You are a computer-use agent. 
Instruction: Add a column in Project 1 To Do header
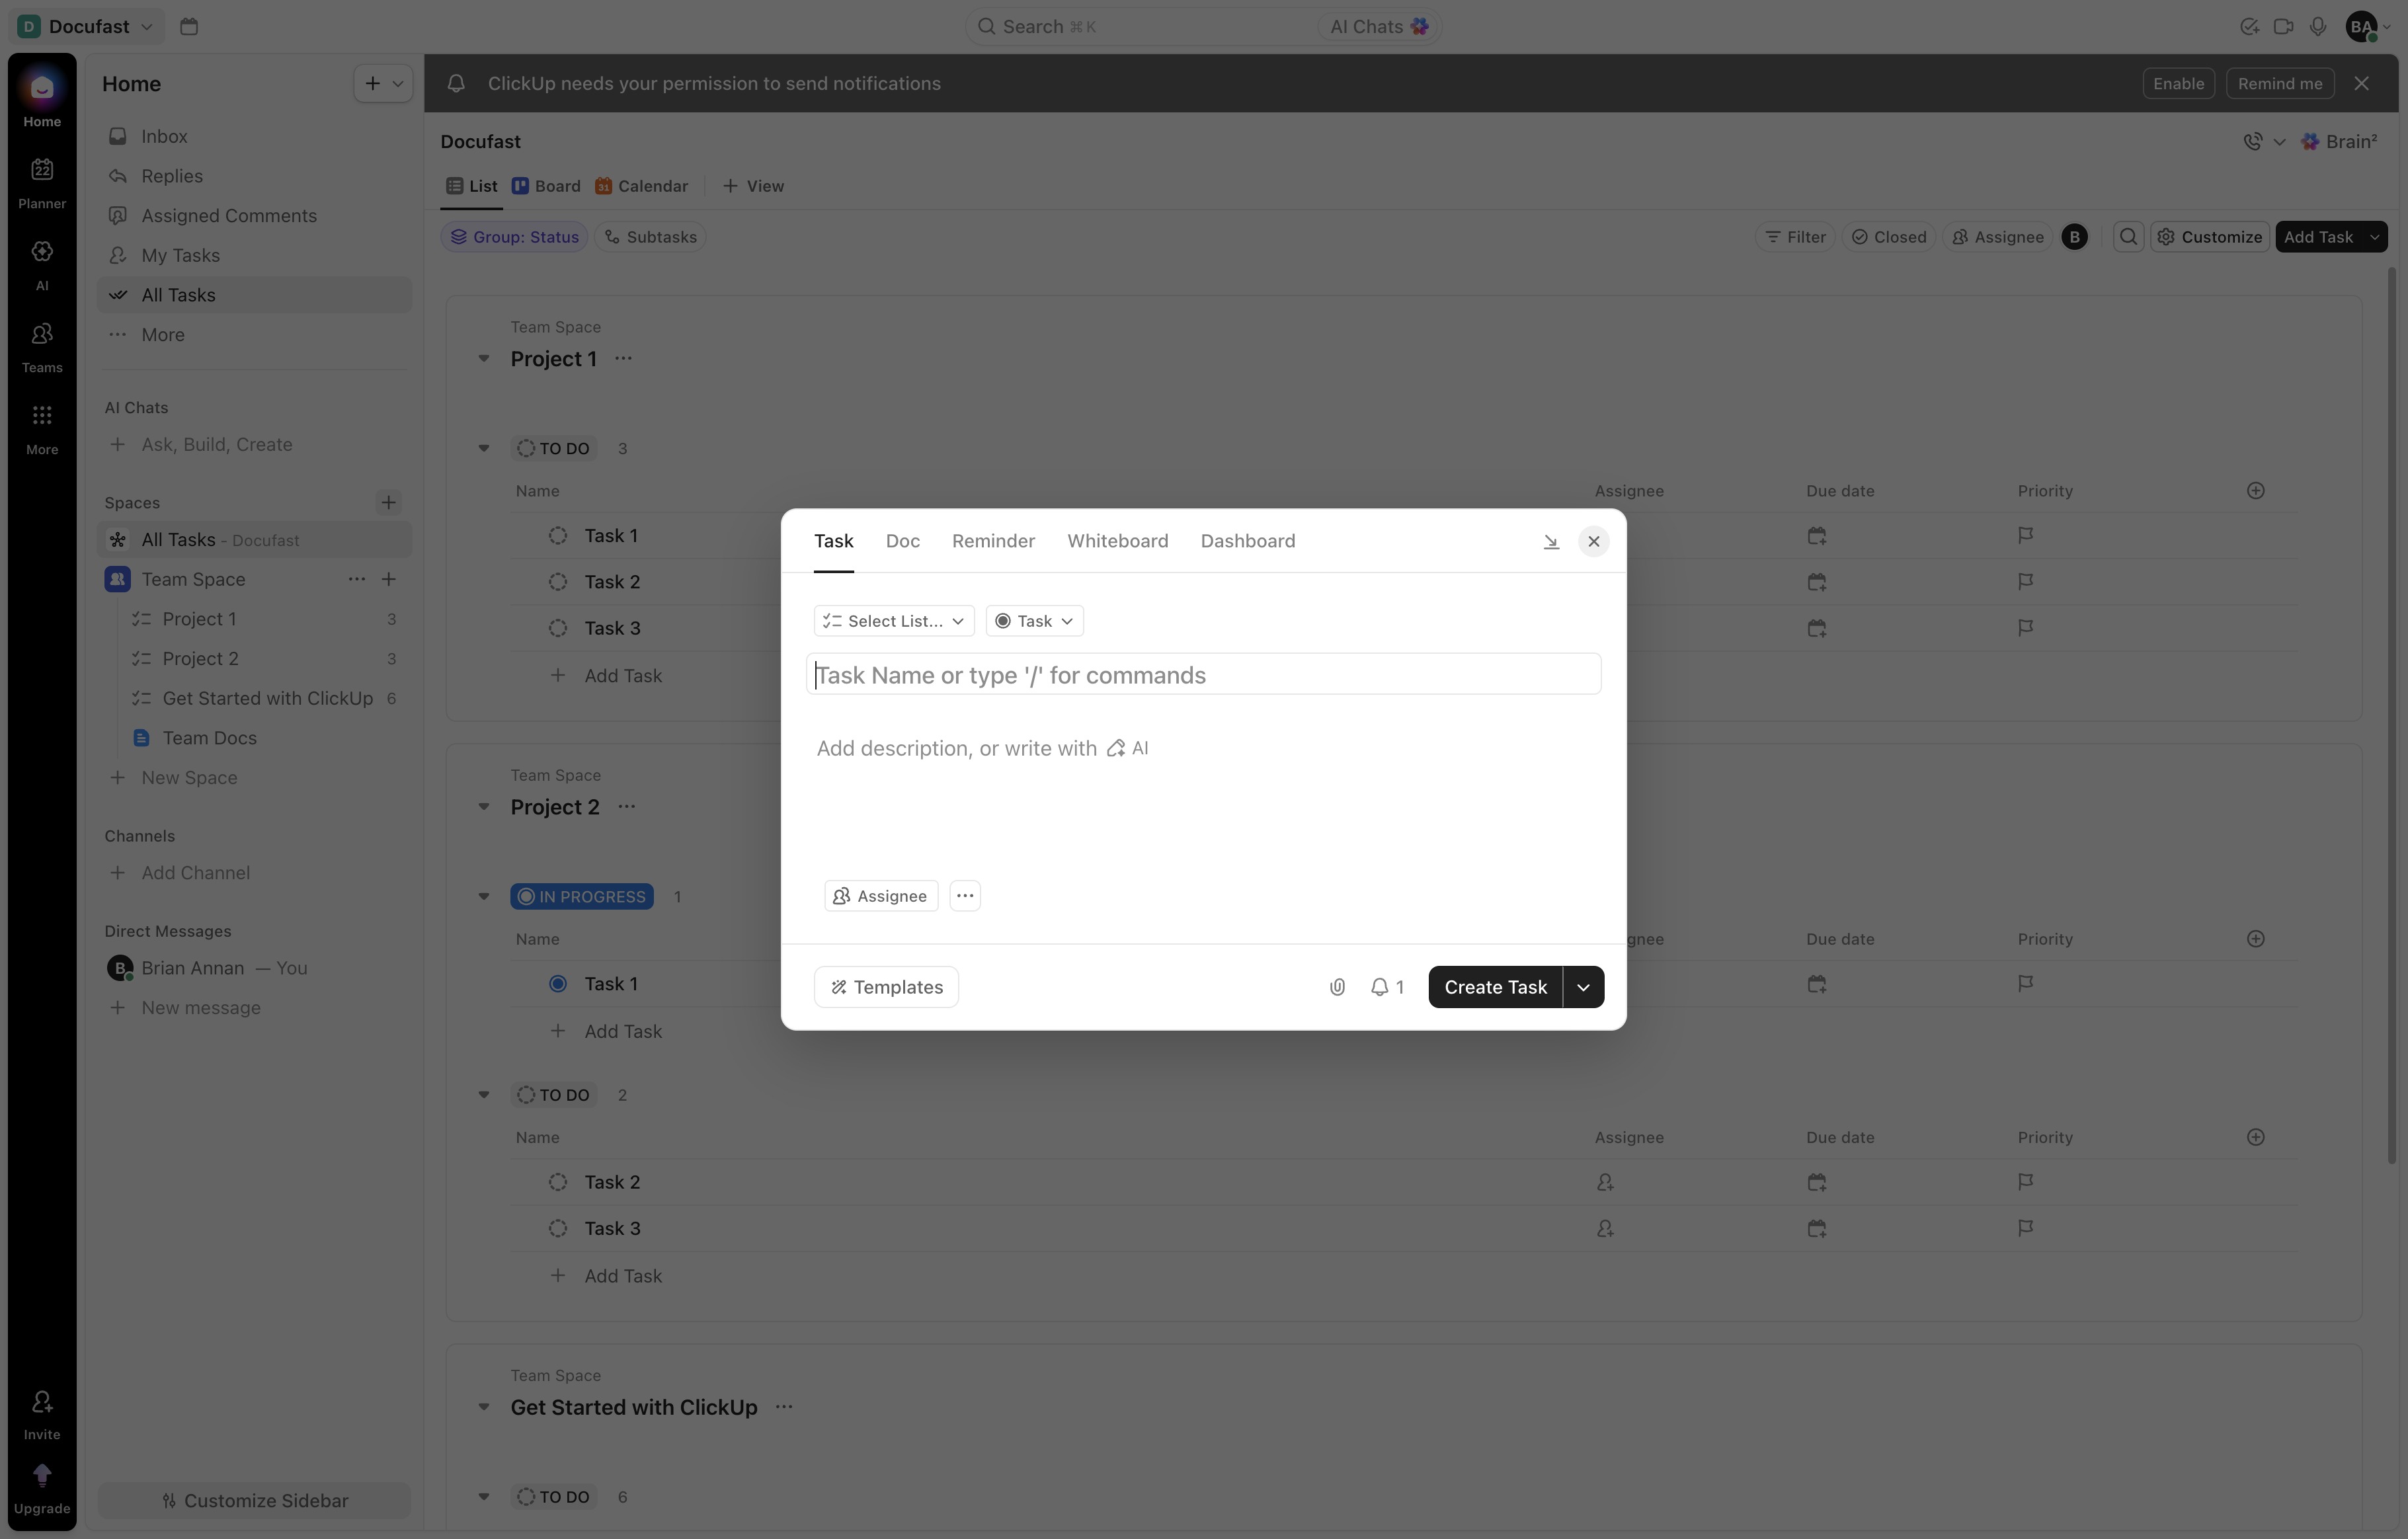(2255, 491)
